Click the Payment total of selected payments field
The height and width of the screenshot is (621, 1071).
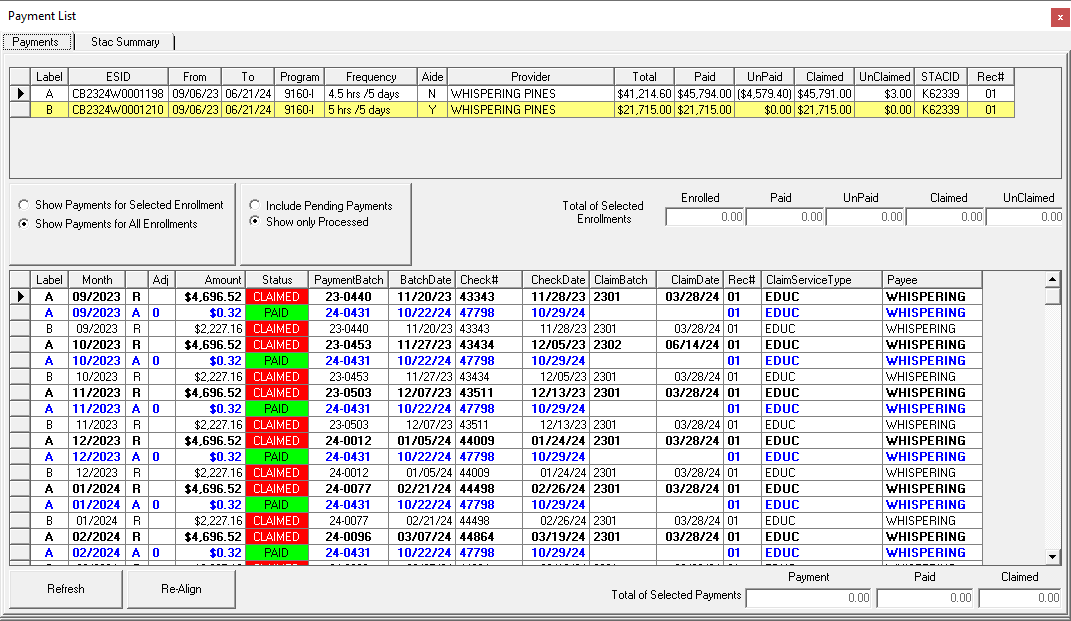(x=809, y=598)
